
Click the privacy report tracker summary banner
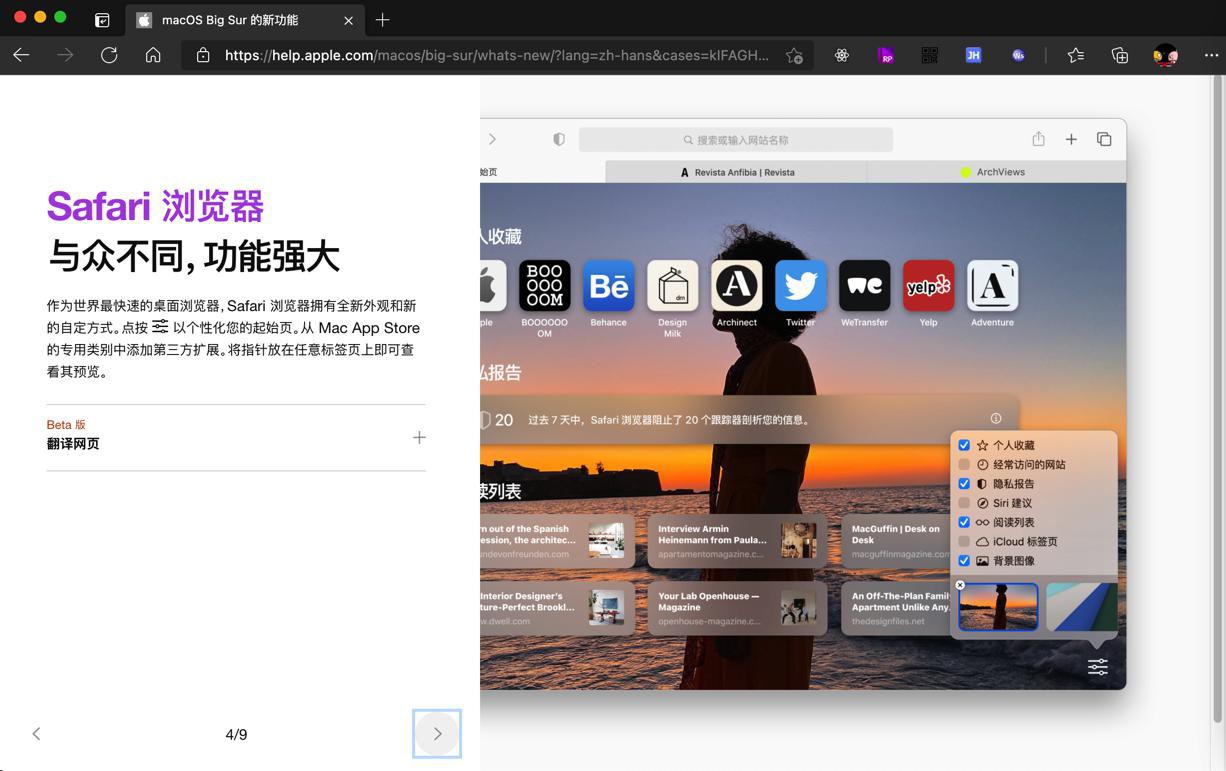click(x=749, y=420)
